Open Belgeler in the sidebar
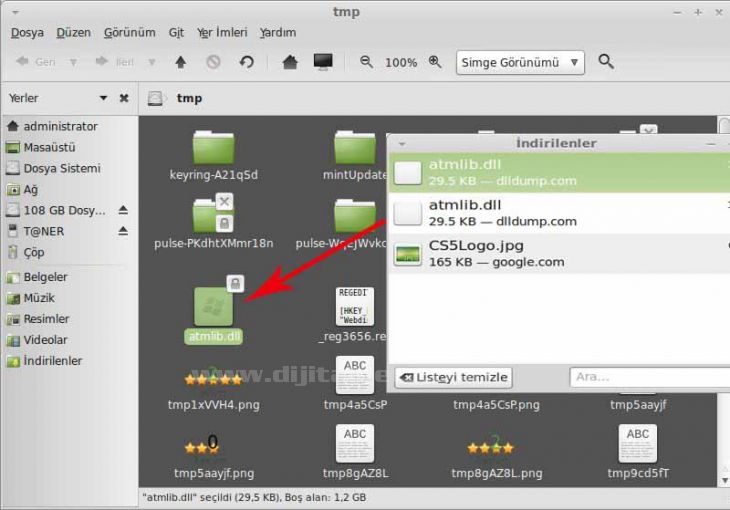This screenshot has width=730, height=510. (x=45, y=277)
